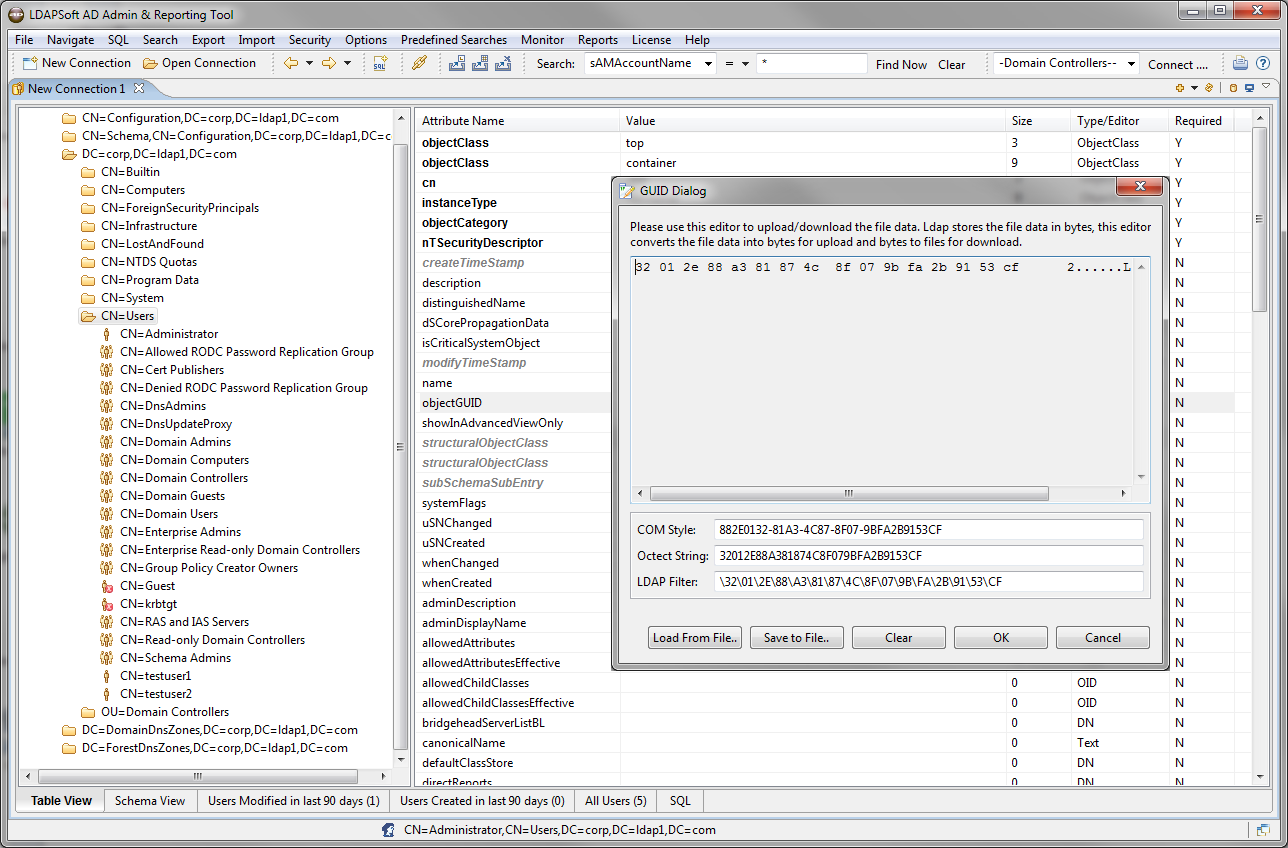Click the CN=Builtin folder icon
The height and width of the screenshot is (848, 1288).
coord(88,172)
